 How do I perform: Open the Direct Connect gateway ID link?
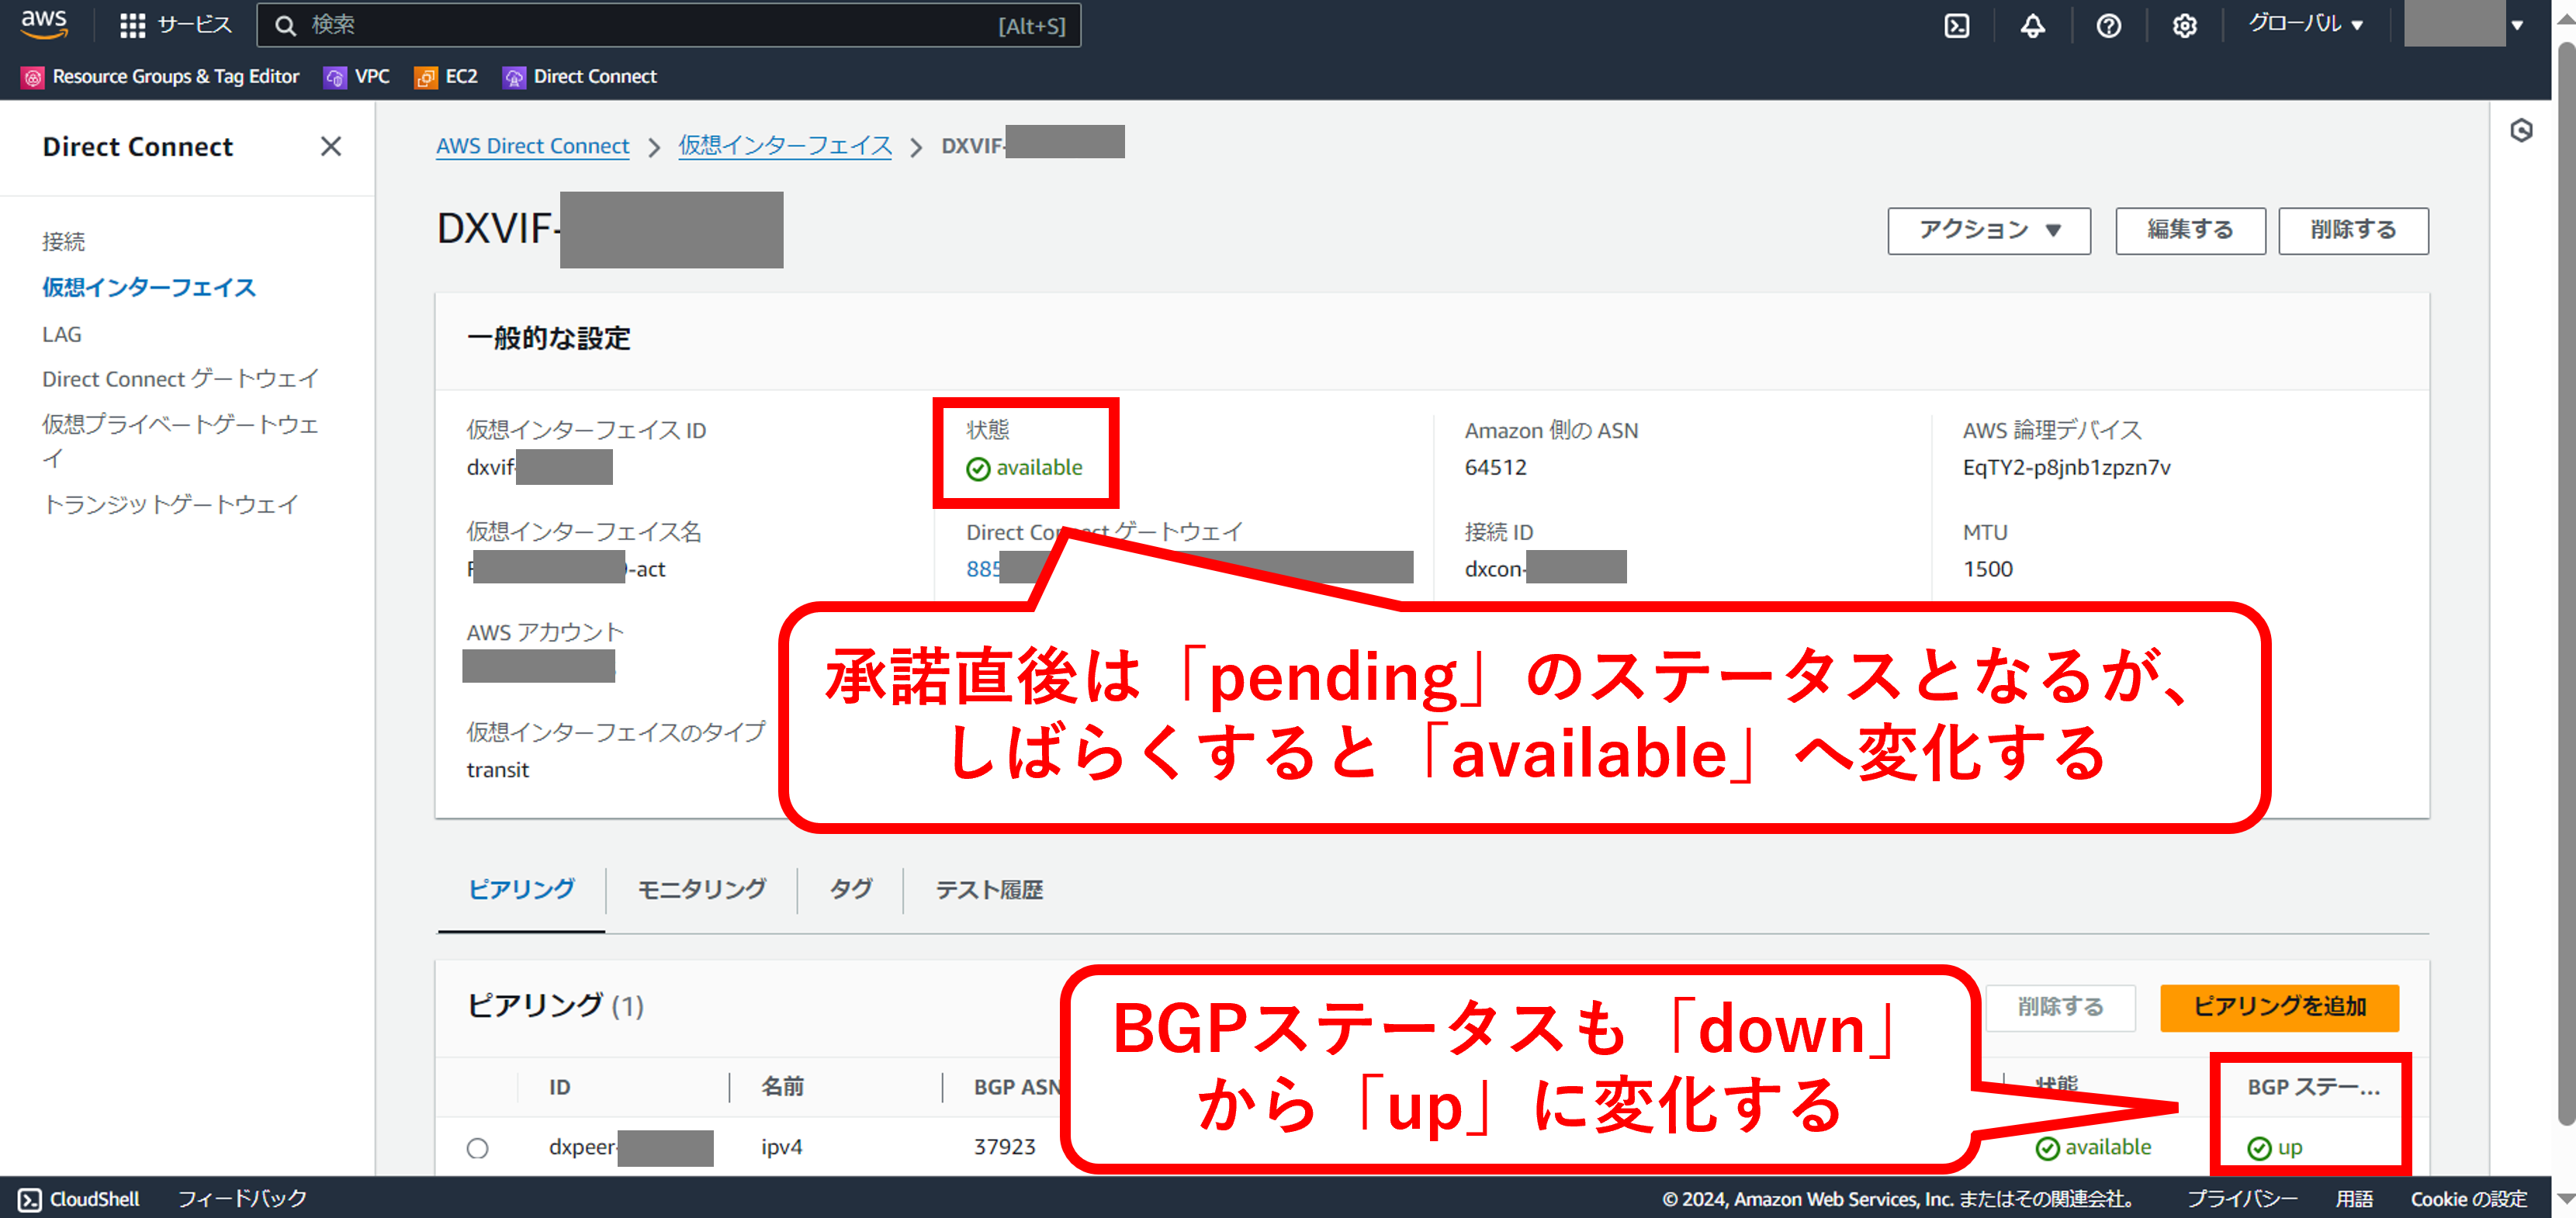(983, 569)
